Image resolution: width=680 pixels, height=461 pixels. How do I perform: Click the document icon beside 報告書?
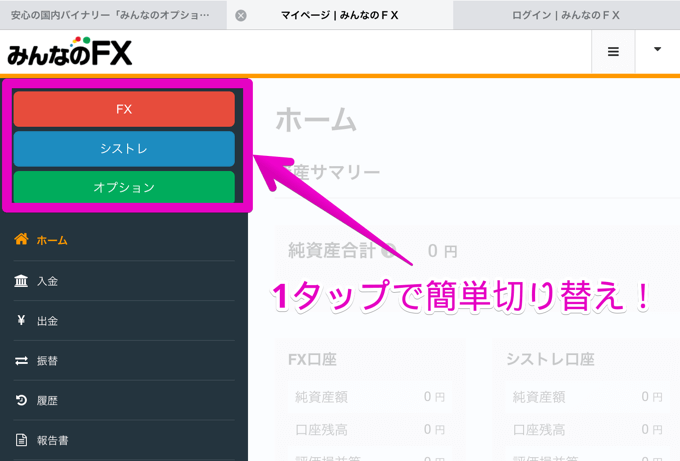[21, 440]
